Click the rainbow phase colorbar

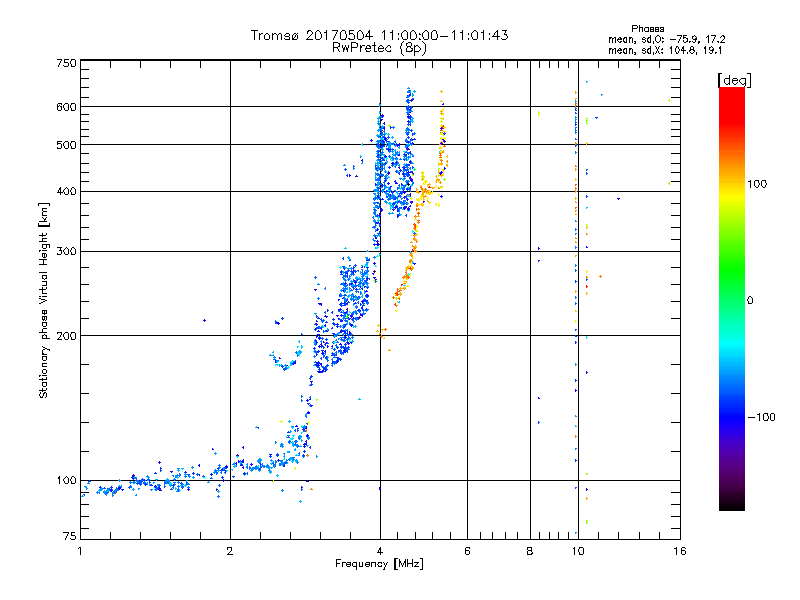pos(732,299)
